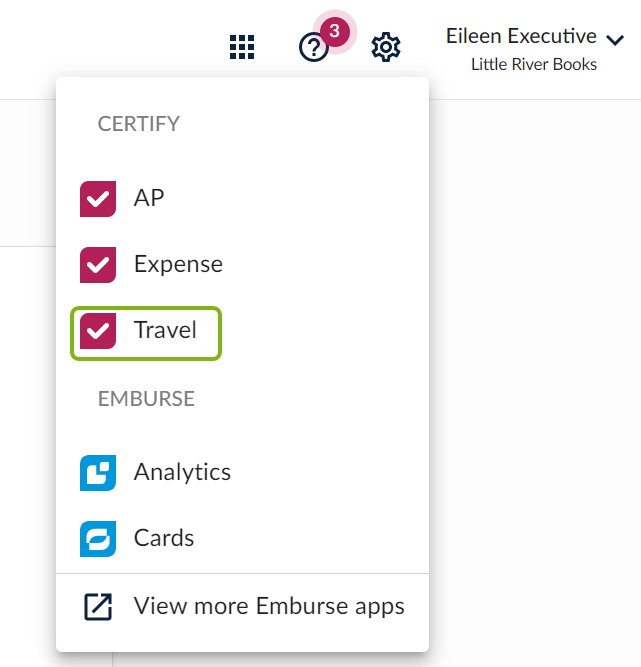Image resolution: width=641 pixels, height=667 pixels.
Task: Click the Emburse Cards app icon
Action: [98, 539]
